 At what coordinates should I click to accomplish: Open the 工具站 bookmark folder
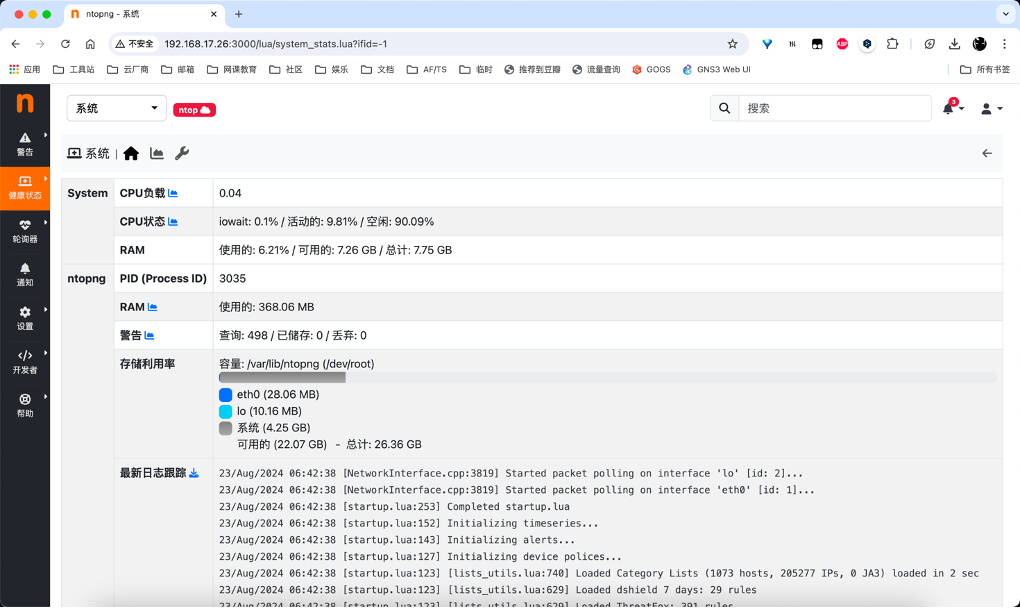coord(74,69)
